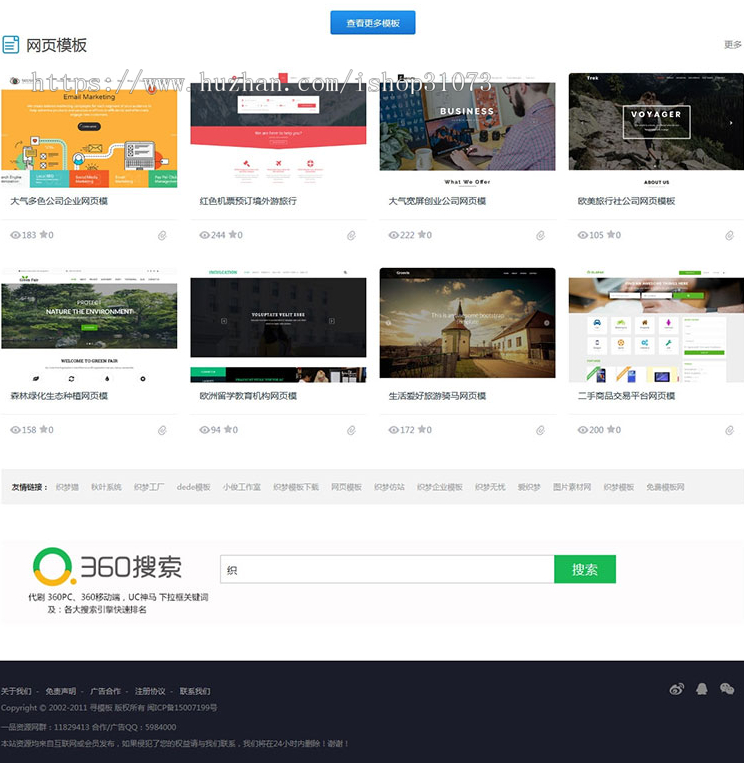Click the WeChat icon in footer
Image resolution: width=744 pixels, height=763 pixels.
[x=727, y=689]
